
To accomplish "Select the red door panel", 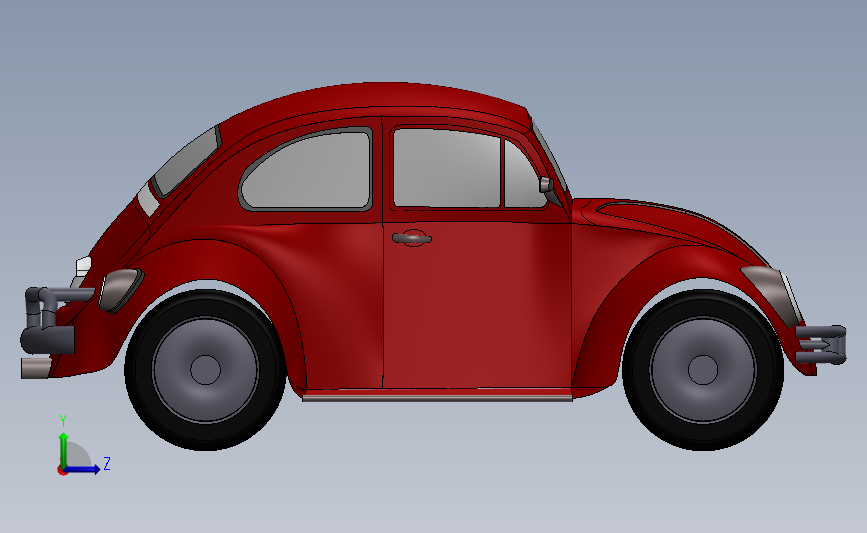I will 477,304.
